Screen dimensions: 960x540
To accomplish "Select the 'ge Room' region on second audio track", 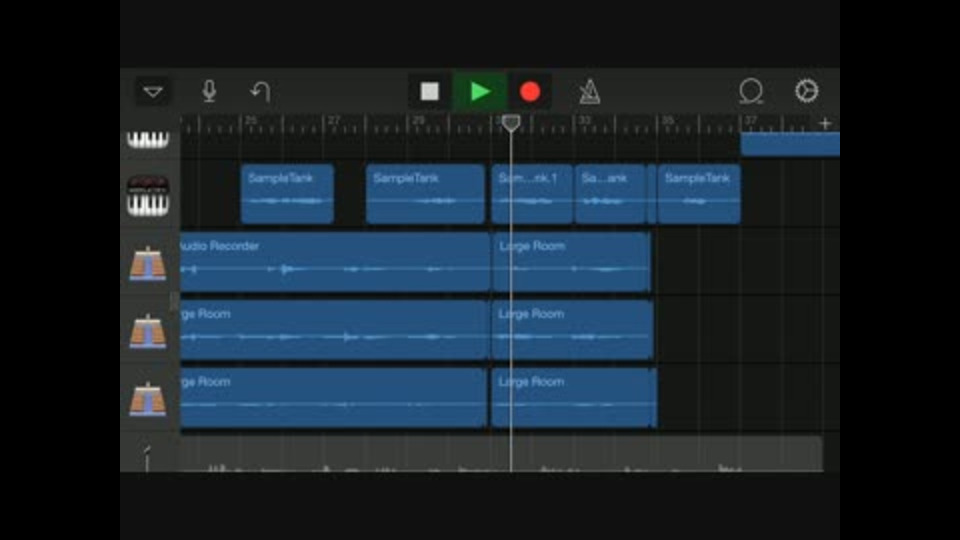I will tap(334, 329).
